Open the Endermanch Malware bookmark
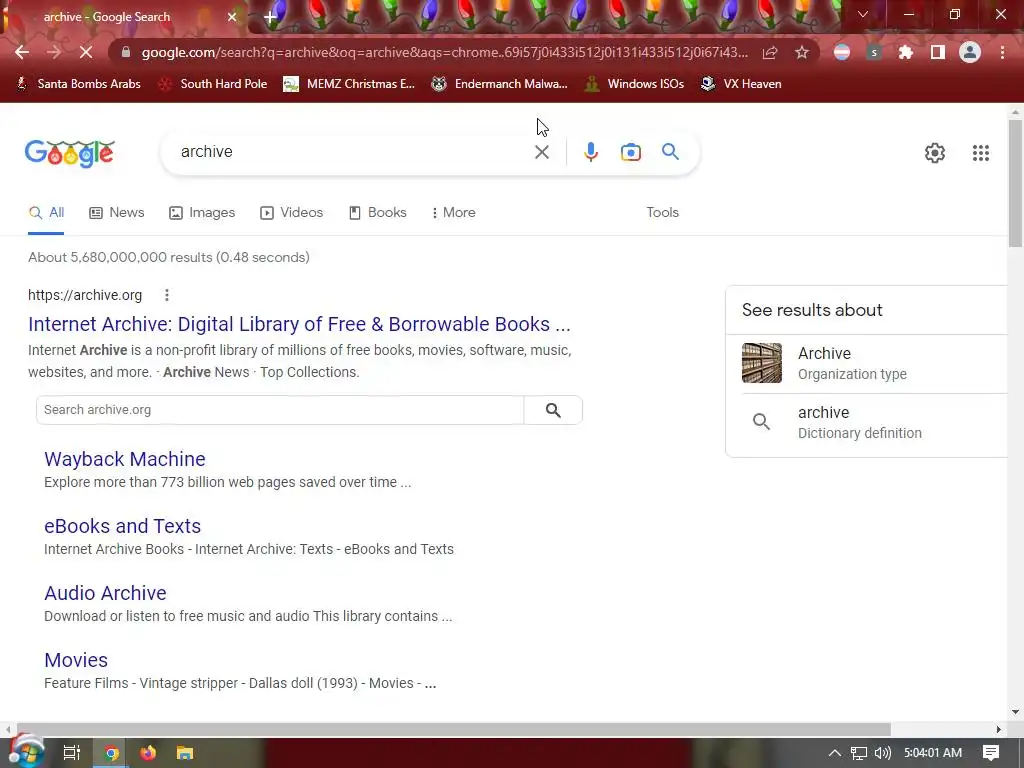Image resolution: width=1024 pixels, height=768 pixels. [500, 84]
